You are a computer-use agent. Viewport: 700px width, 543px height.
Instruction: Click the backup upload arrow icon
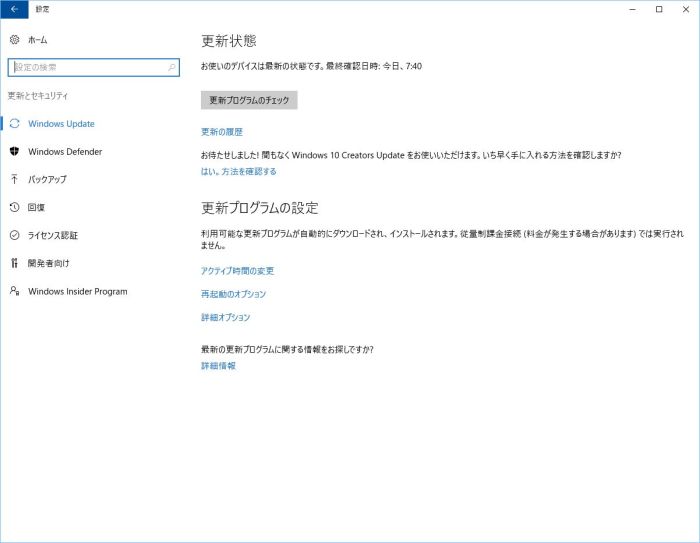click(x=14, y=180)
